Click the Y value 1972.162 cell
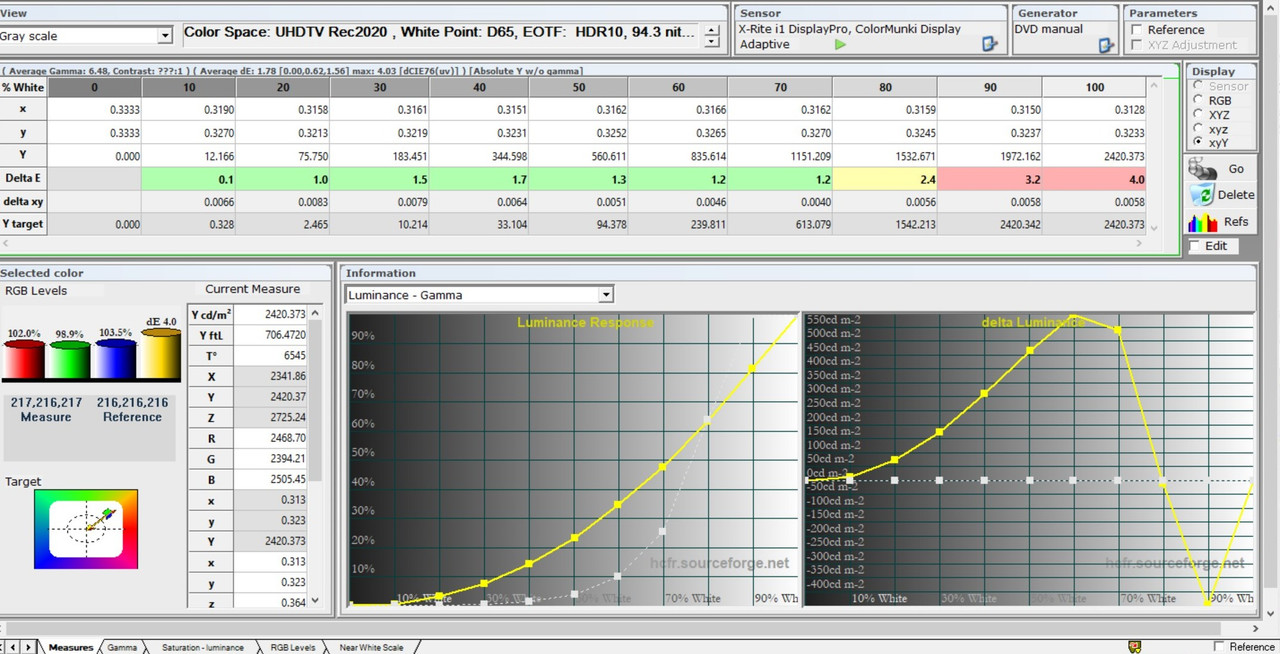This screenshot has width=1280, height=654. pos(990,157)
